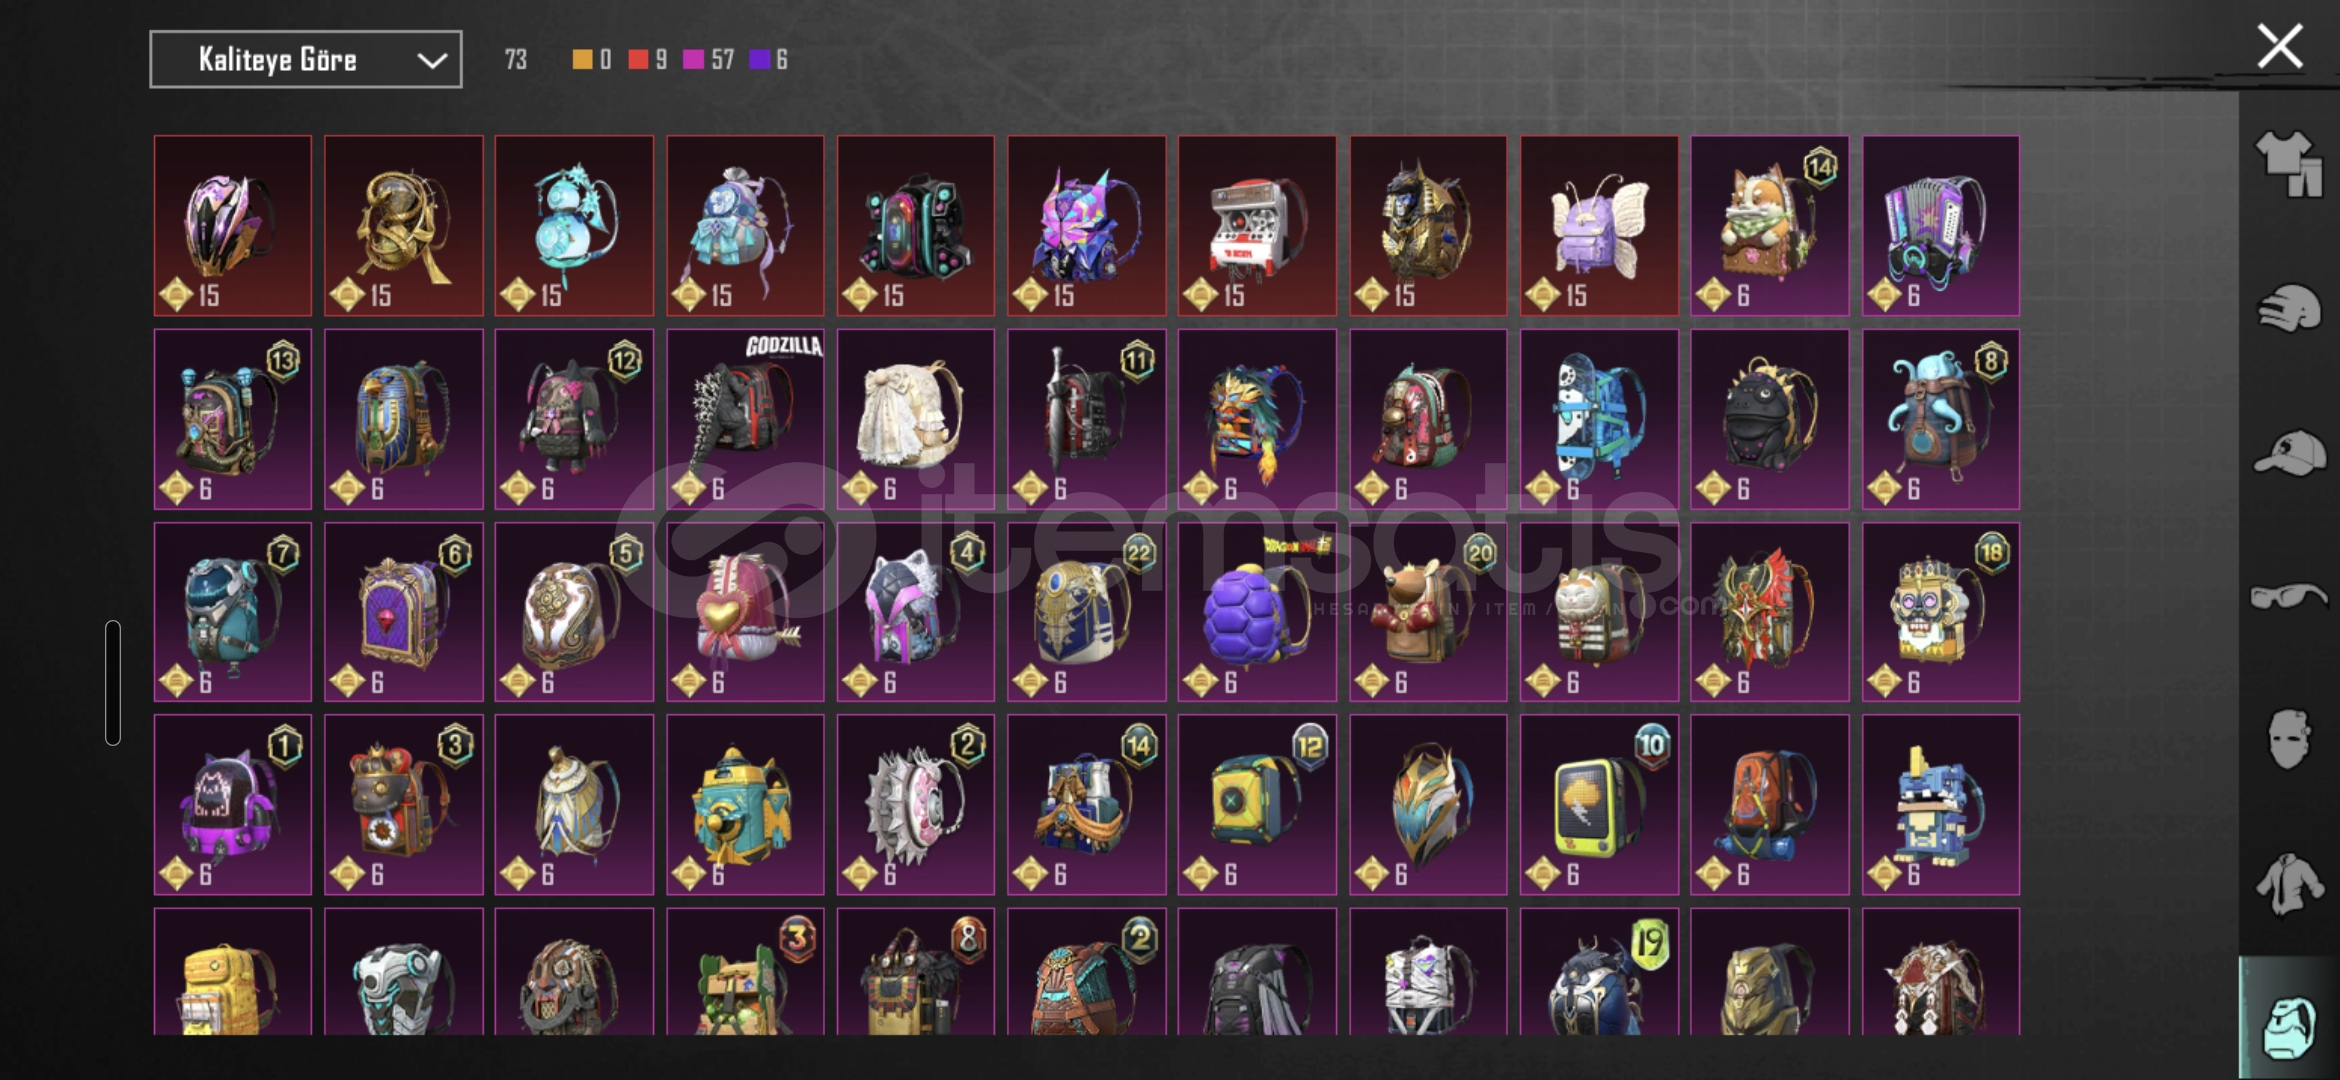Open the cap headwear category

click(x=2288, y=453)
